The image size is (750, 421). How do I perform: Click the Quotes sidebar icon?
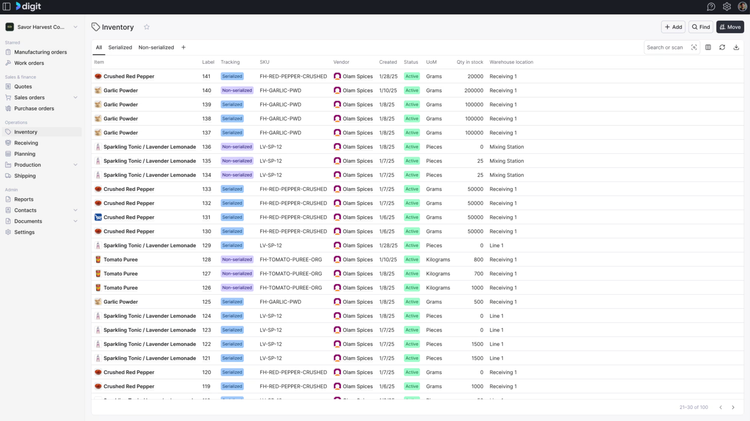click(x=8, y=87)
